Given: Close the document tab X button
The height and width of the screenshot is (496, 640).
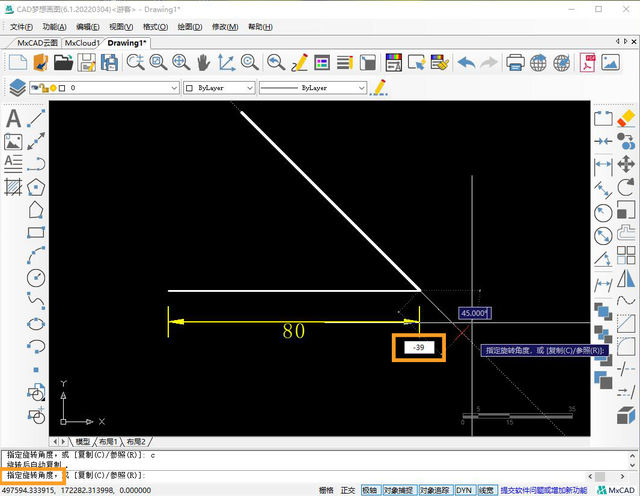Looking at the screenshot, I should click(x=634, y=42).
